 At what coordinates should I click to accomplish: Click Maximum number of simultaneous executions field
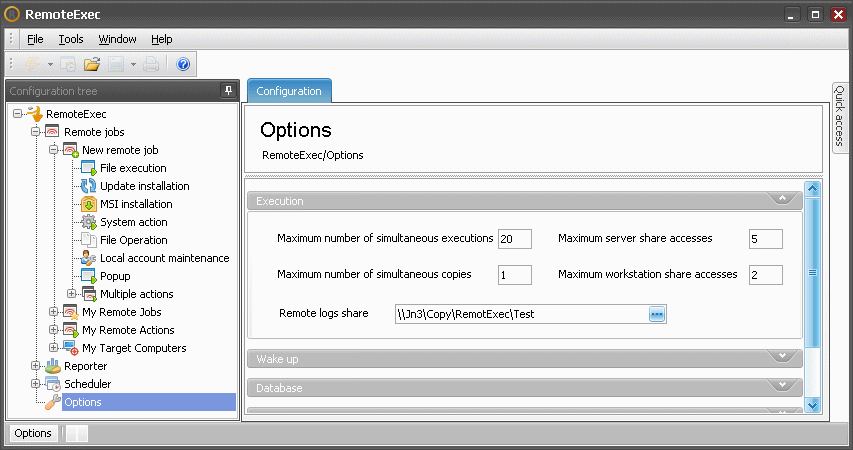point(515,239)
